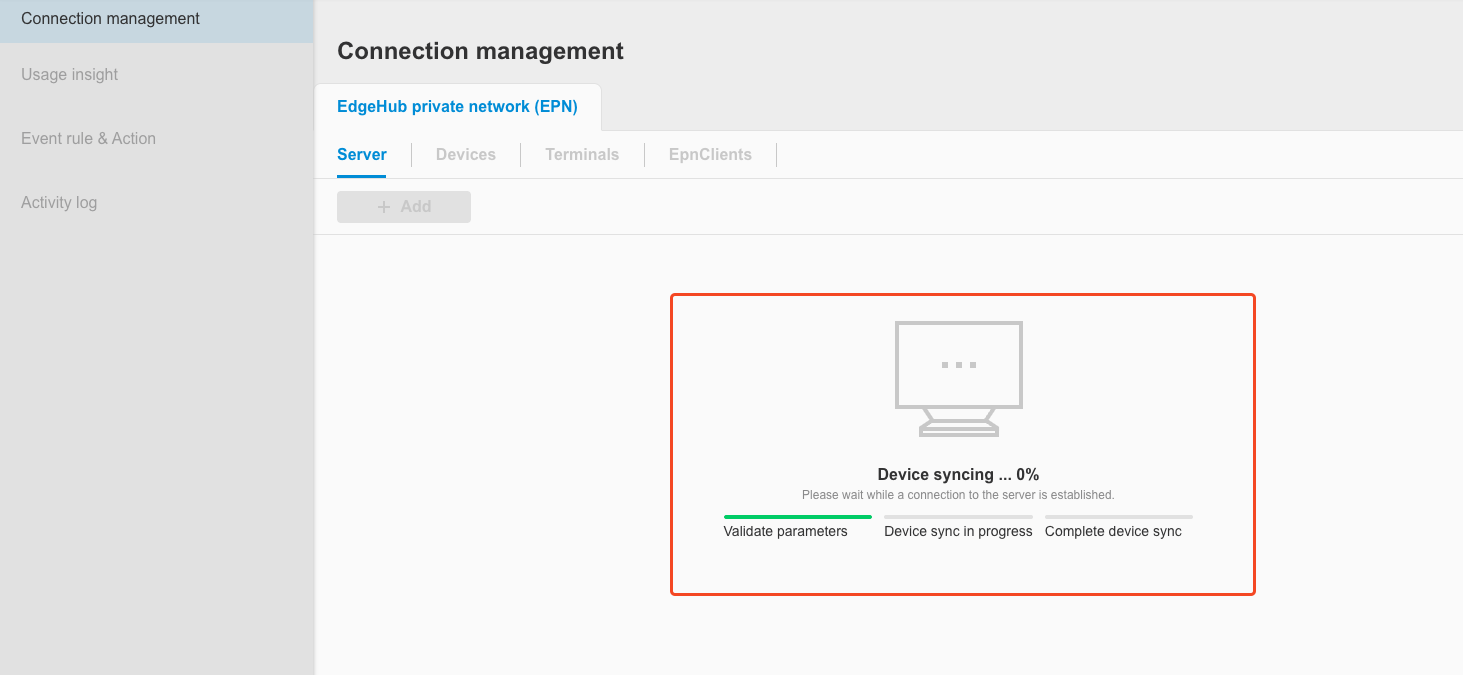Click the Validate parameters step label
1463x675 pixels.
point(785,531)
